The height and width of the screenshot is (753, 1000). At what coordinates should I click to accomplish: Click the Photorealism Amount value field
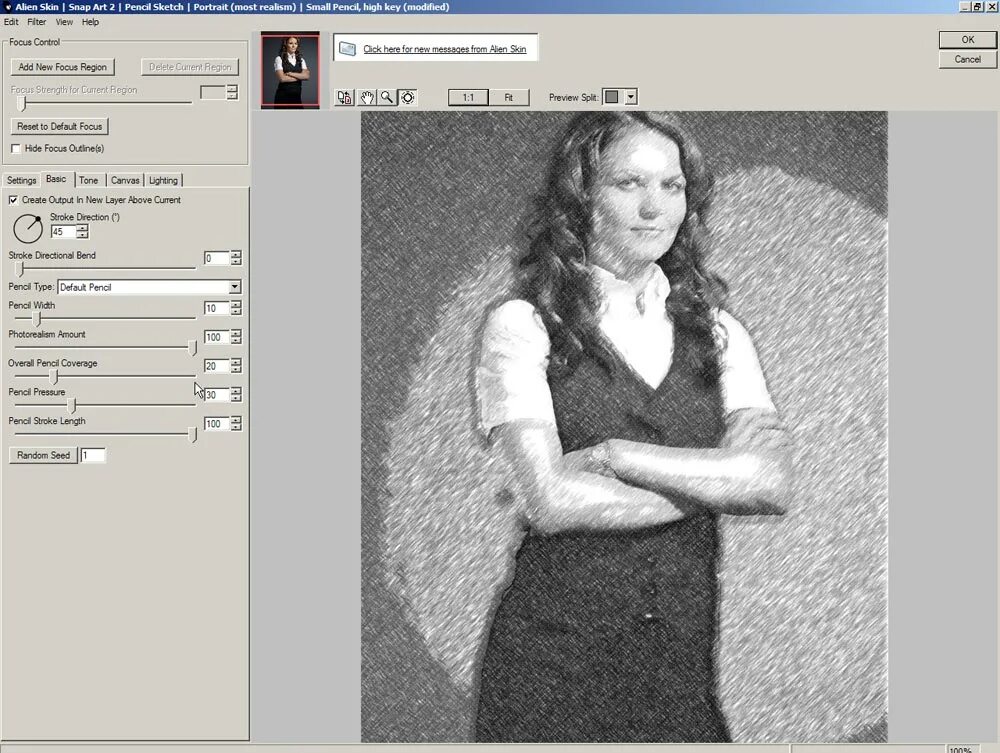216,337
